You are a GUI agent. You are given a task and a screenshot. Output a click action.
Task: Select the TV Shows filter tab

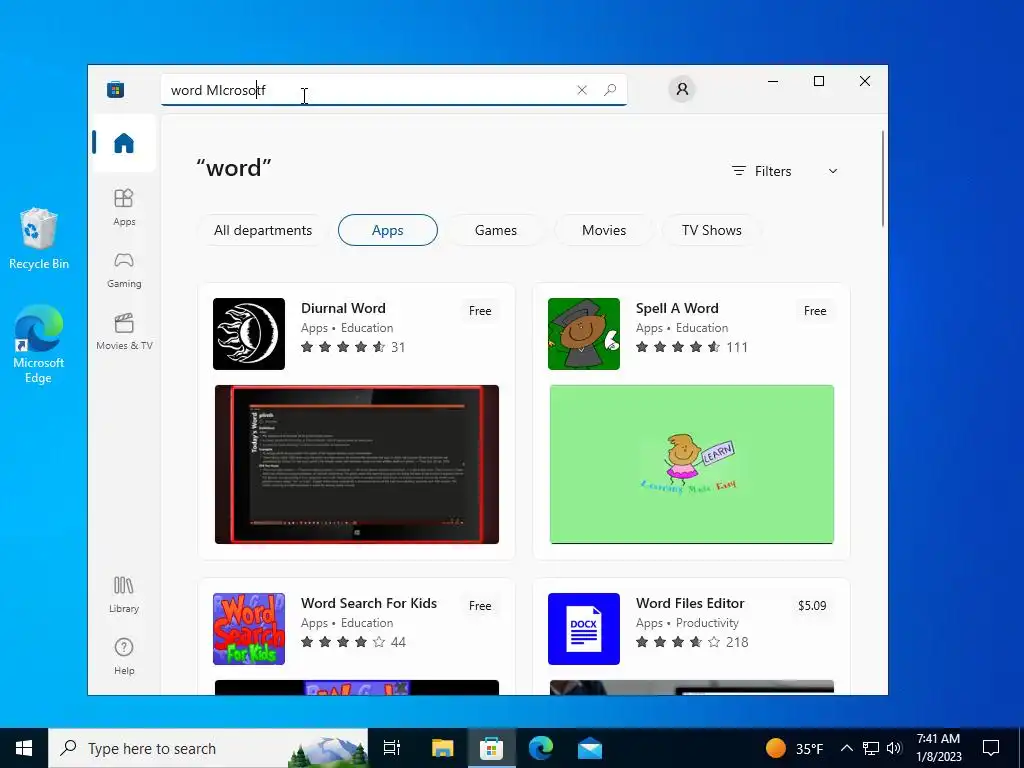[712, 230]
